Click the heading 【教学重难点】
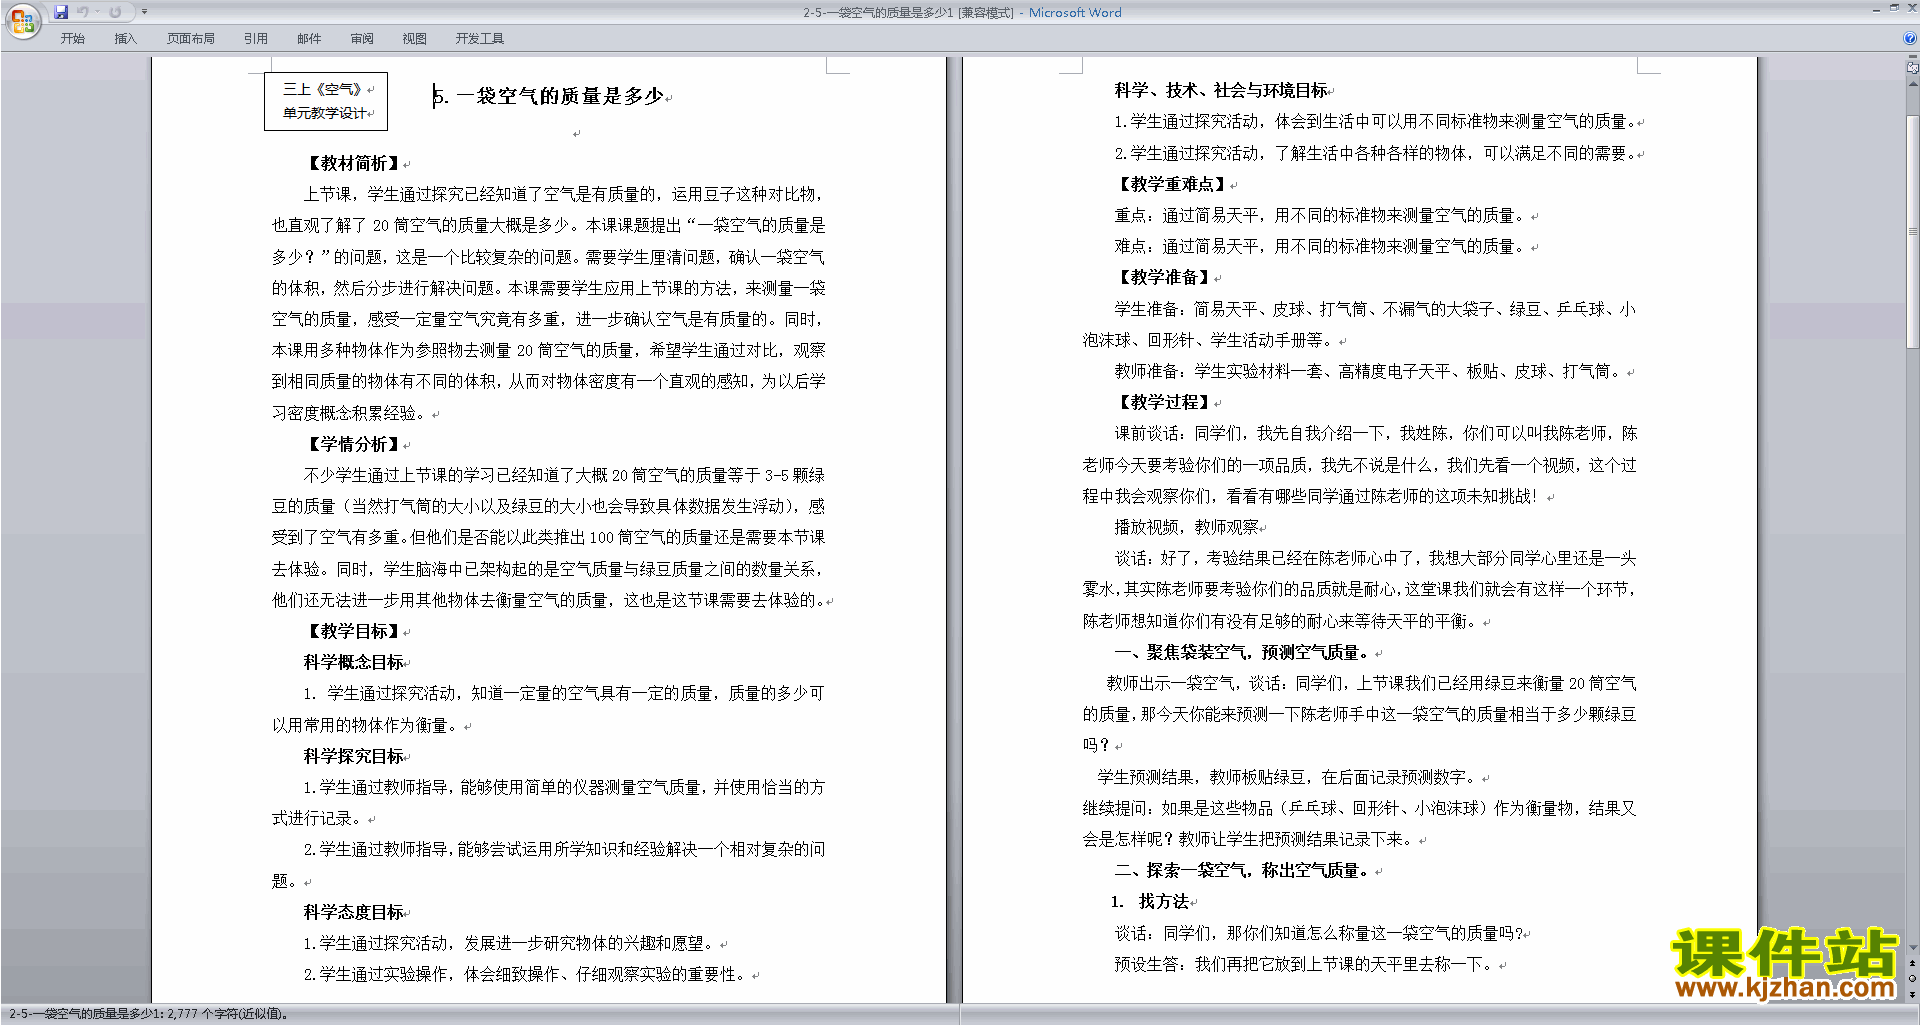Image resolution: width=1920 pixels, height=1025 pixels. pos(1172,184)
